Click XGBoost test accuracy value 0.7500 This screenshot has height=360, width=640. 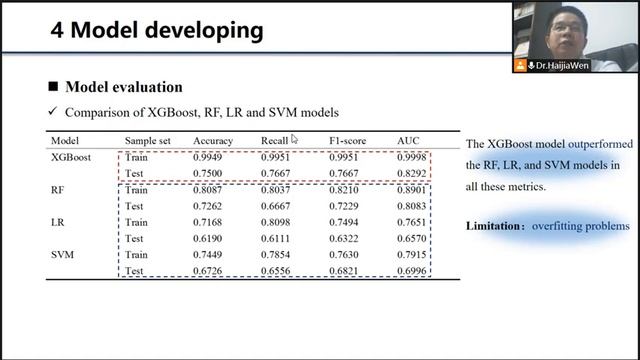207,173
